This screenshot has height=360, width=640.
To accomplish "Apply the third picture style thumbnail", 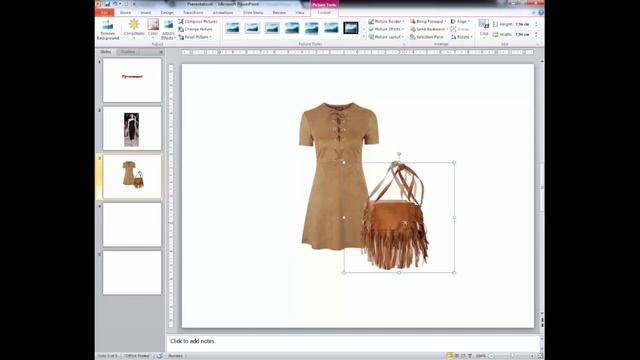I will [272, 28].
